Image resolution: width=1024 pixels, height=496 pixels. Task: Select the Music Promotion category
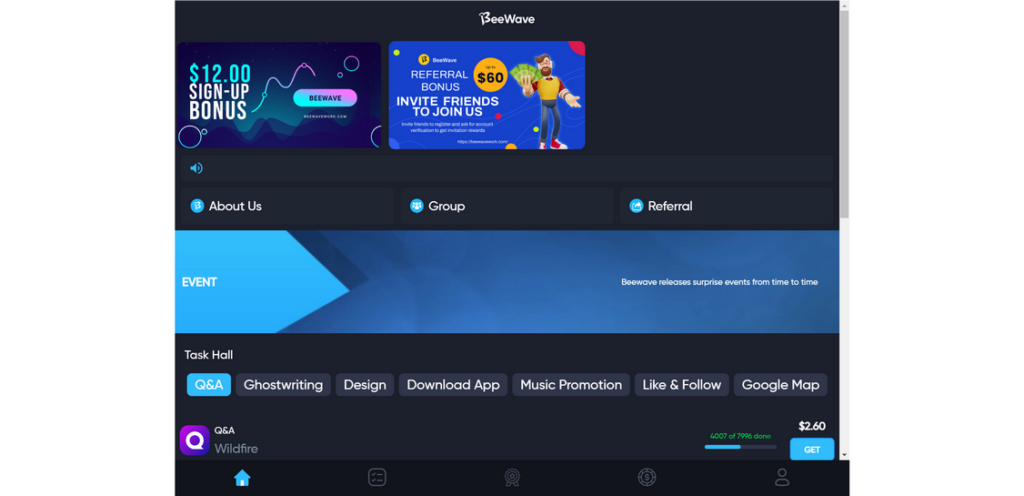(571, 385)
